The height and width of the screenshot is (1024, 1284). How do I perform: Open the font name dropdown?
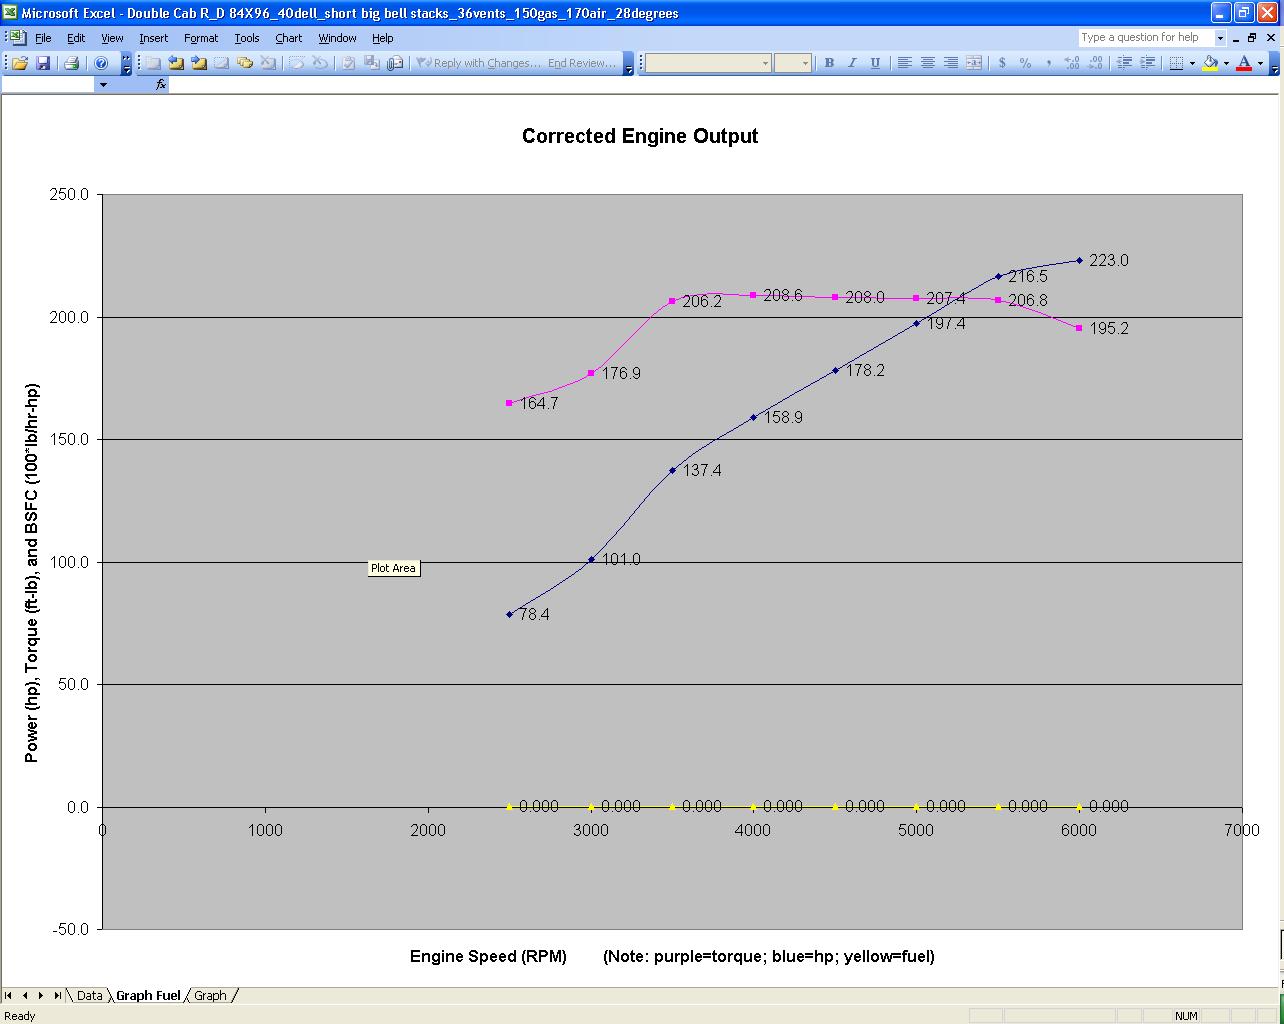tap(765, 63)
